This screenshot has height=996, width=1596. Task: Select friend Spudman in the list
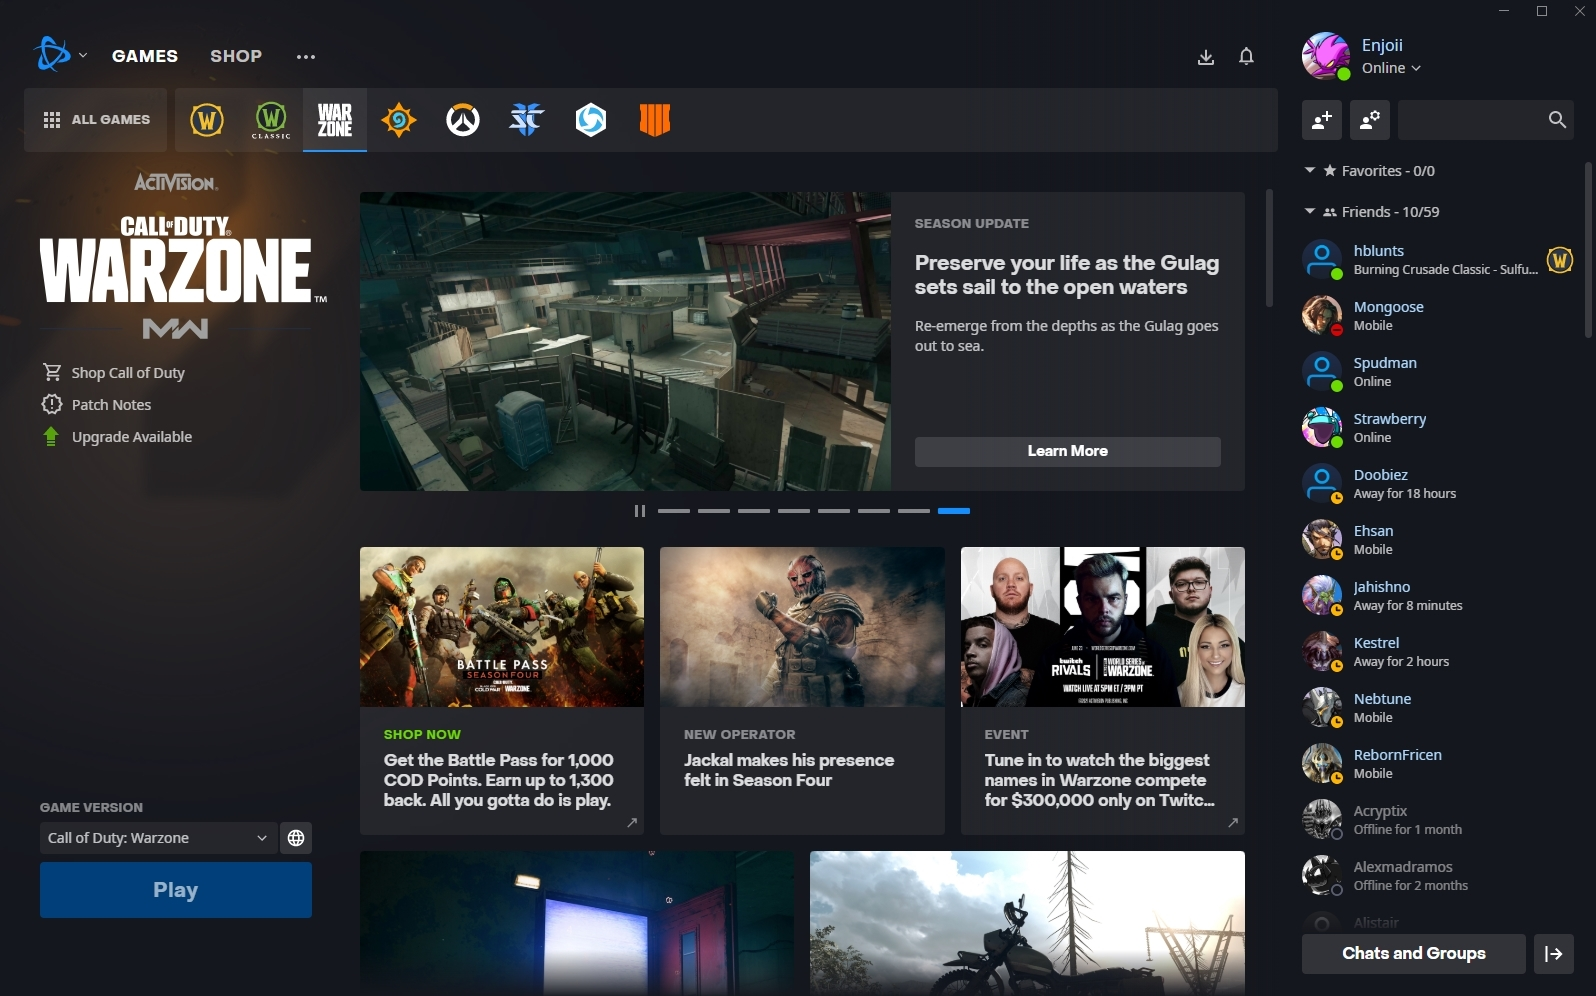pyautogui.click(x=1436, y=372)
